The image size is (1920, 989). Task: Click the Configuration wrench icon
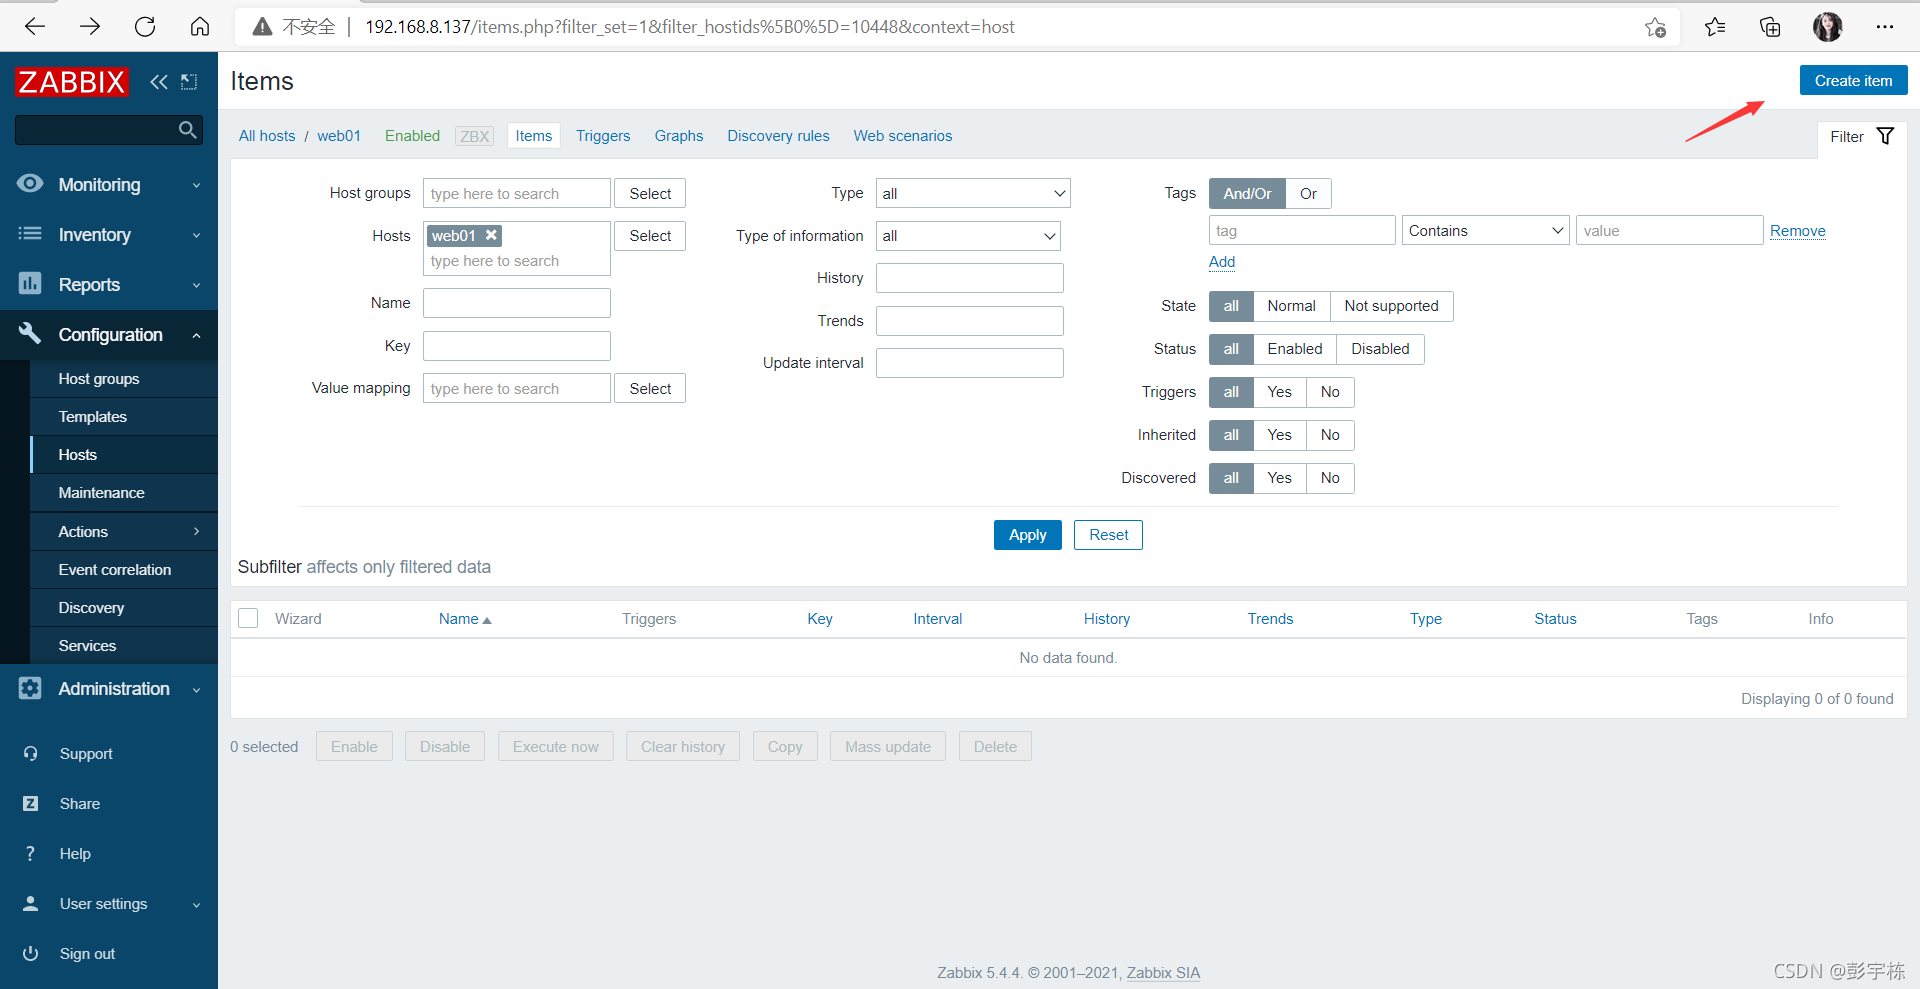[x=30, y=333]
